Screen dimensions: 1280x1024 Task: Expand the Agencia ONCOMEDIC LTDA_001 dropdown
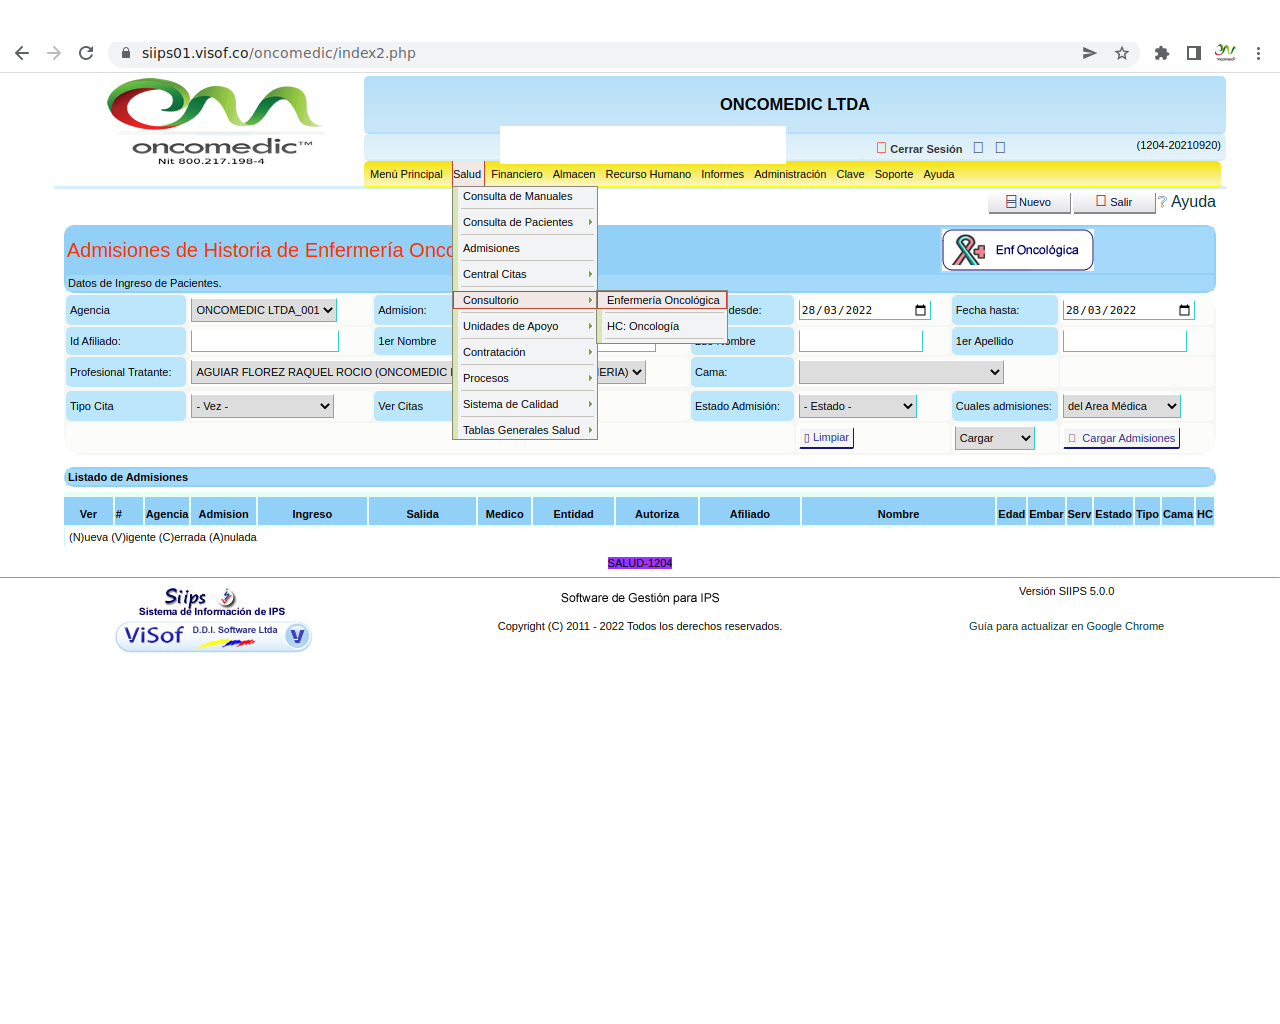tap(264, 310)
